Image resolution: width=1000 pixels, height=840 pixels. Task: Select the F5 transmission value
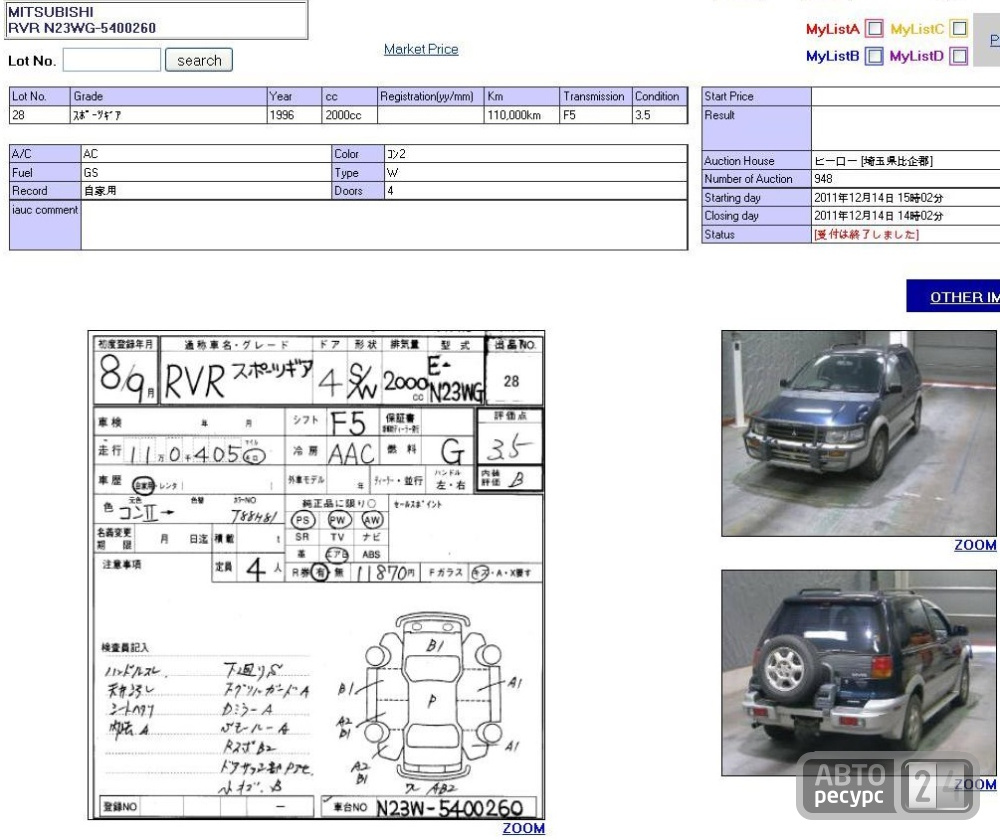[569, 115]
